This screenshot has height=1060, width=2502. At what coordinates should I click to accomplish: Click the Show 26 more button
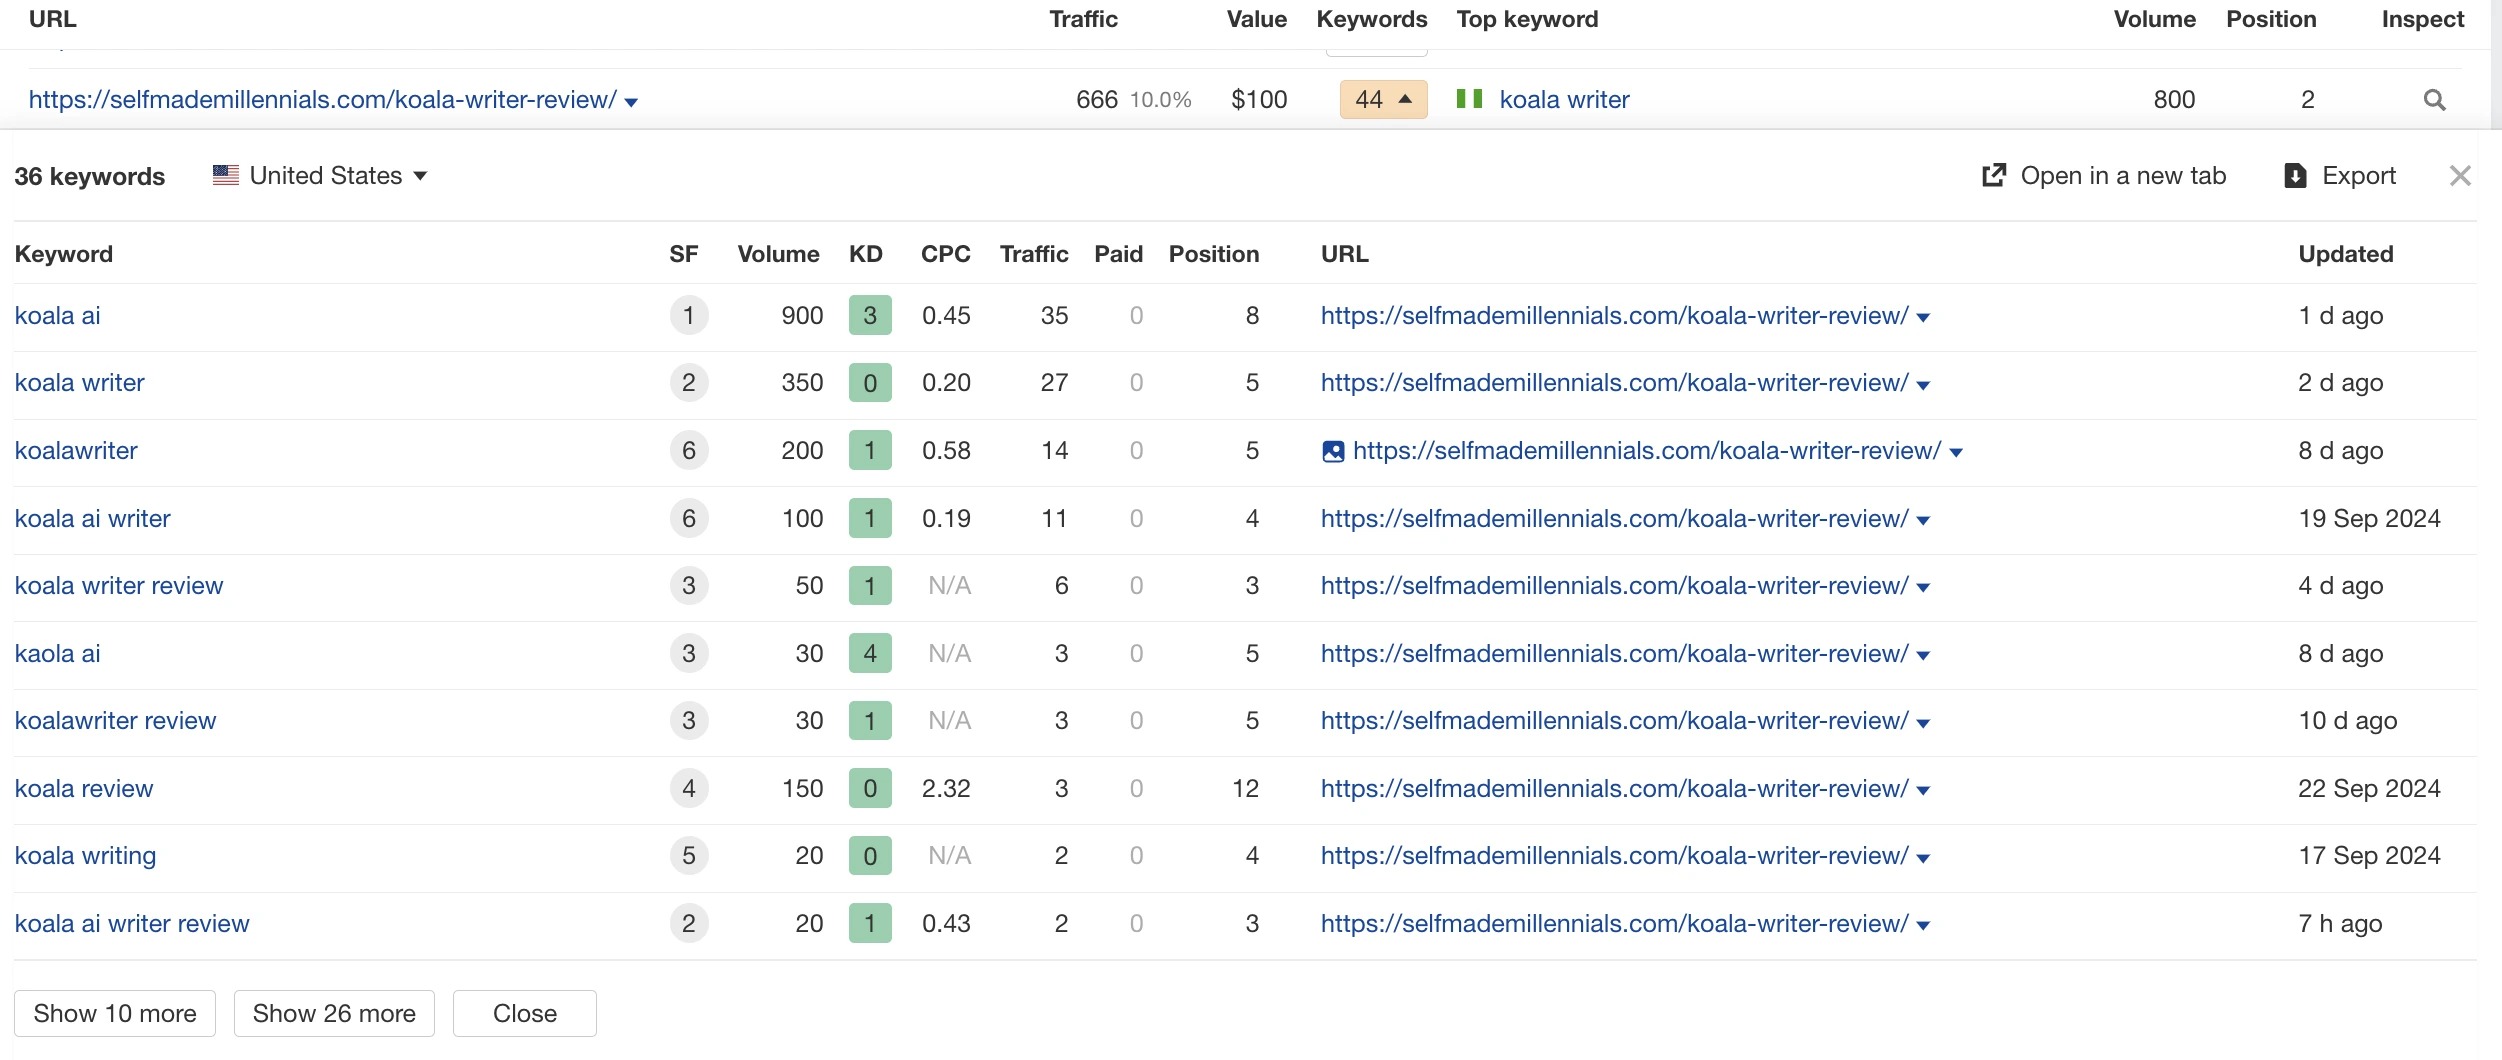tap(334, 1014)
